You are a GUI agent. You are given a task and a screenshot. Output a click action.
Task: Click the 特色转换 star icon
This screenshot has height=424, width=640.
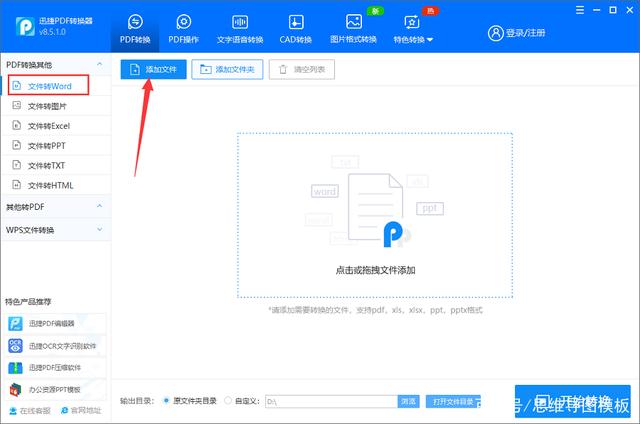411,22
